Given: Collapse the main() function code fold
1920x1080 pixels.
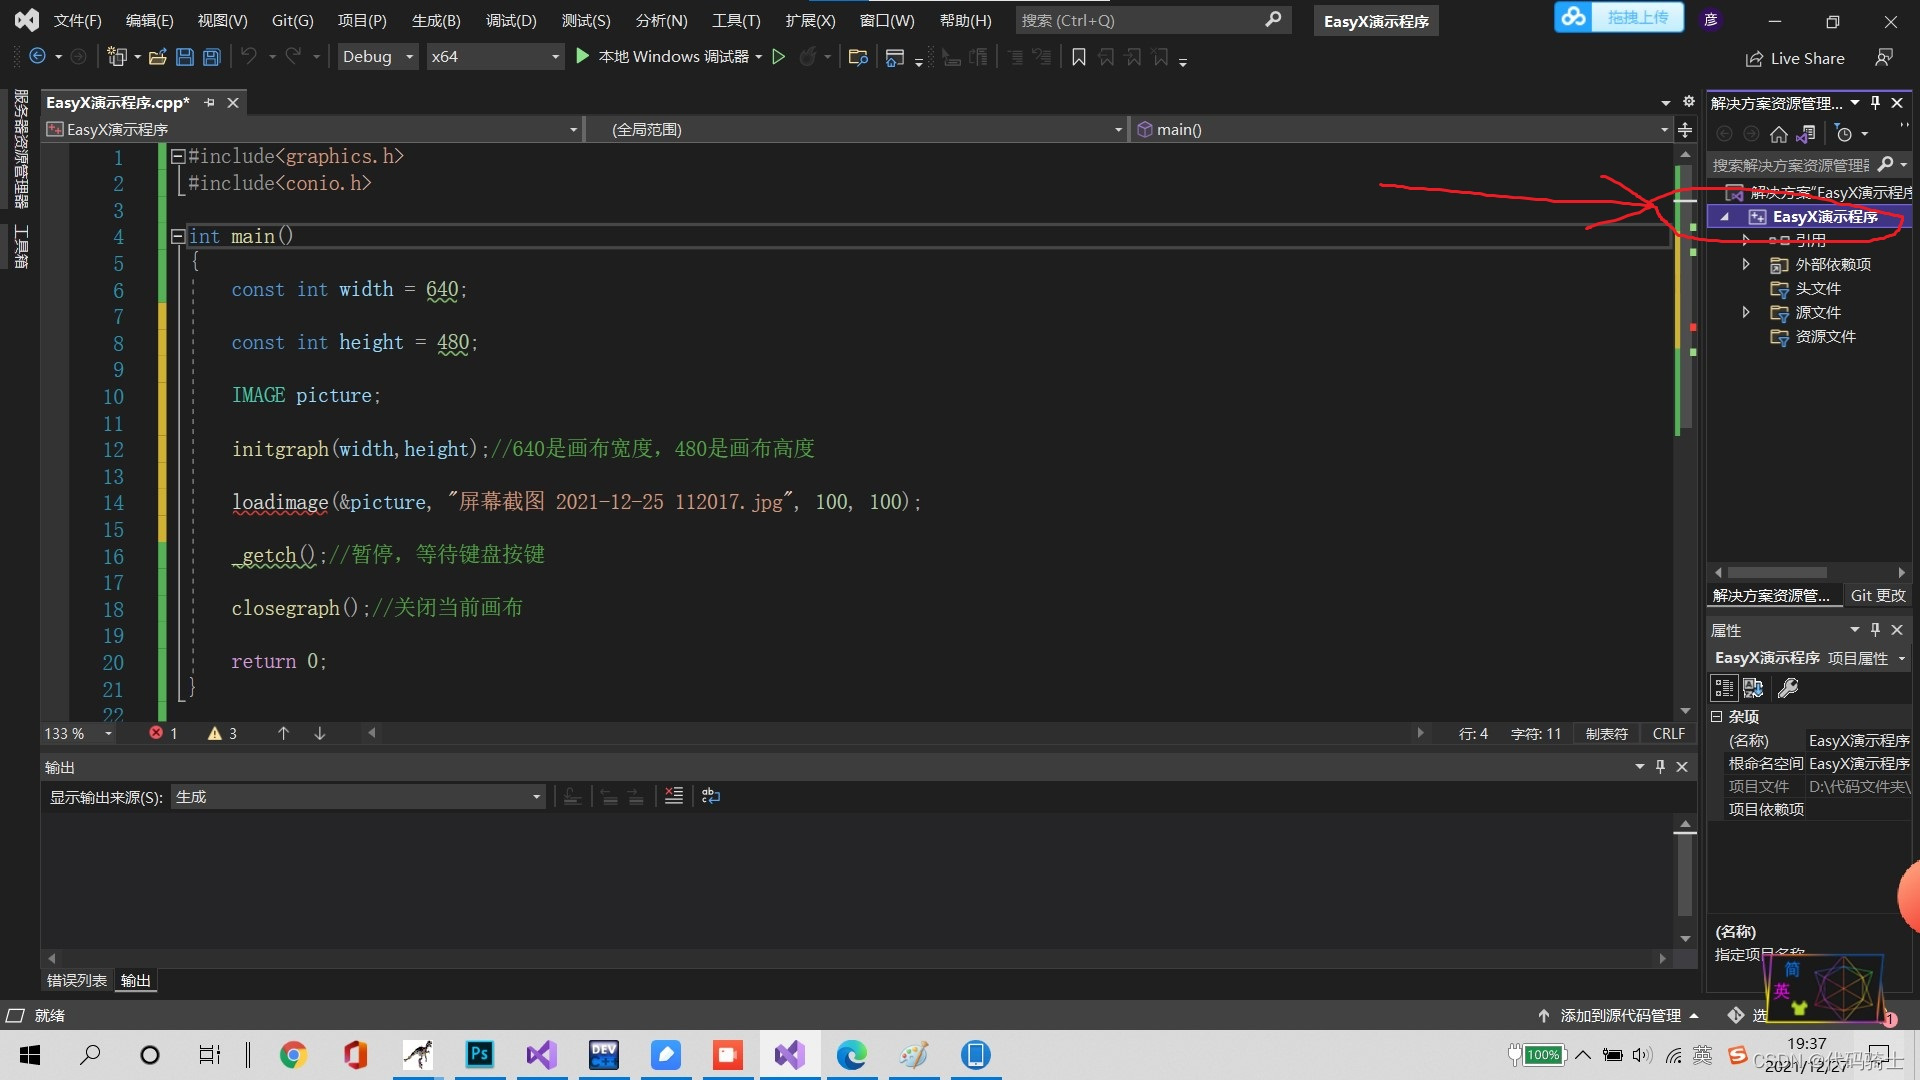Looking at the screenshot, I should click(x=178, y=236).
